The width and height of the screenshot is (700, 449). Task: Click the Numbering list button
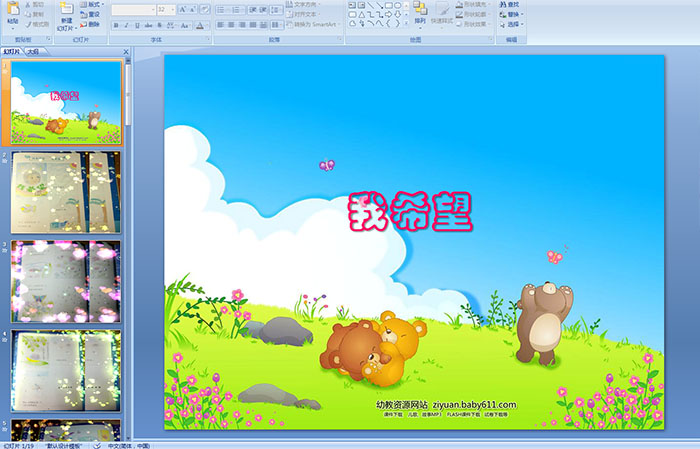coord(238,9)
